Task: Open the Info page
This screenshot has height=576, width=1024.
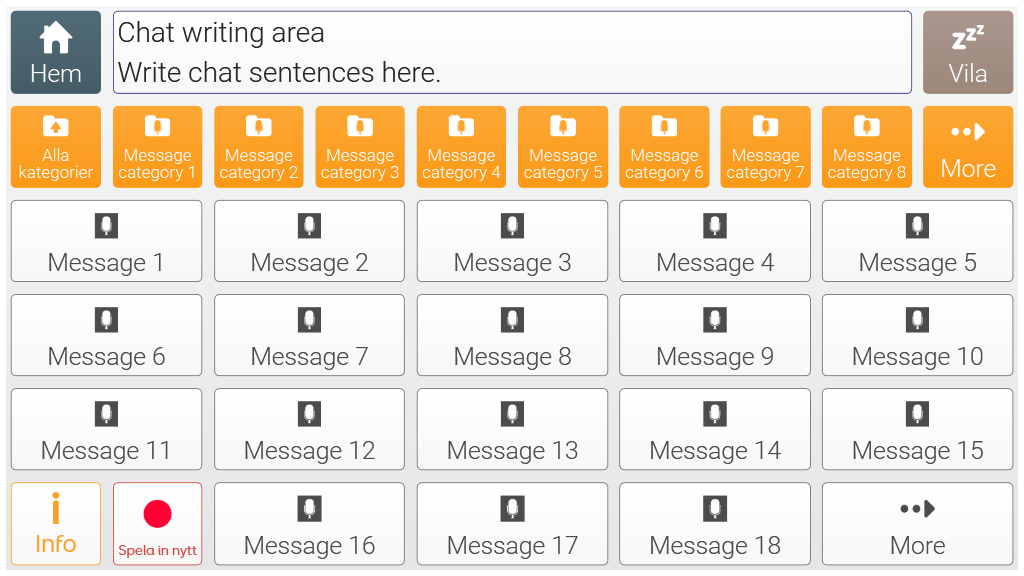Action: [56, 524]
